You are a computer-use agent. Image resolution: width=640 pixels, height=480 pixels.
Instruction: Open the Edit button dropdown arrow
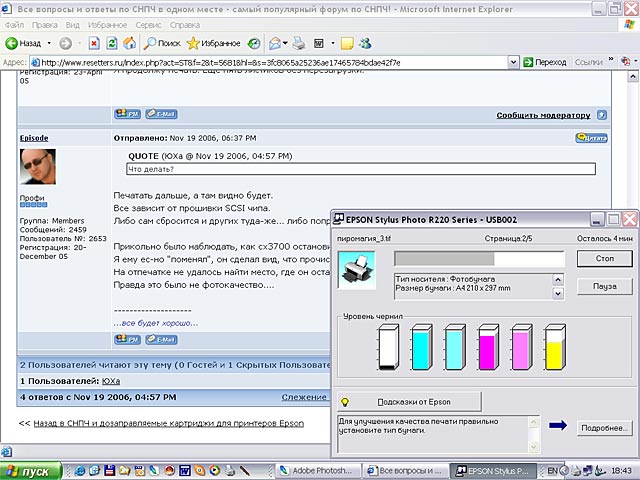333,43
